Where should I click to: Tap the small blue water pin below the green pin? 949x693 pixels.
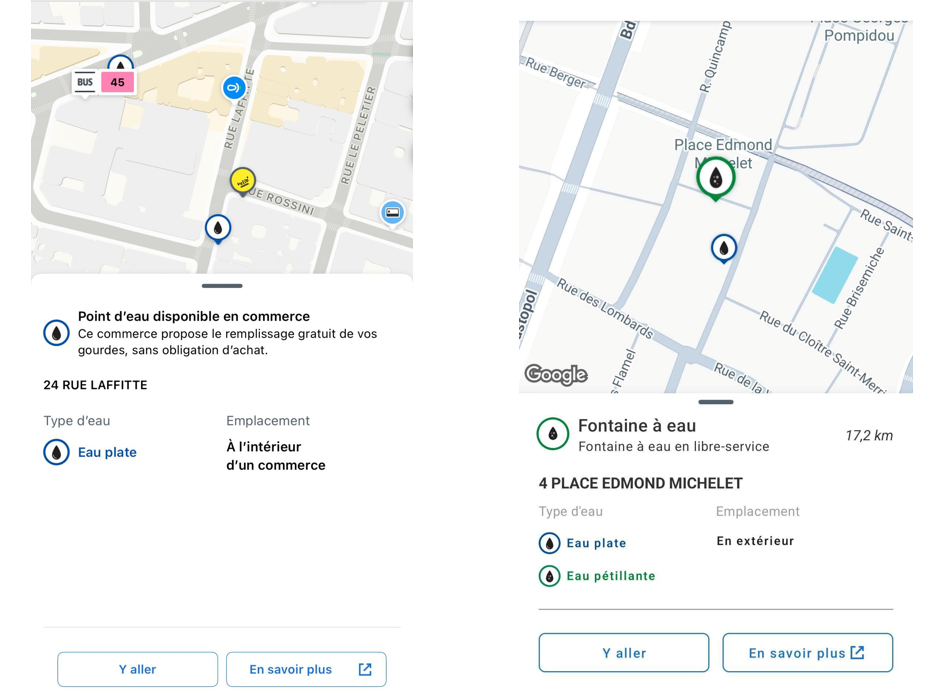click(724, 247)
